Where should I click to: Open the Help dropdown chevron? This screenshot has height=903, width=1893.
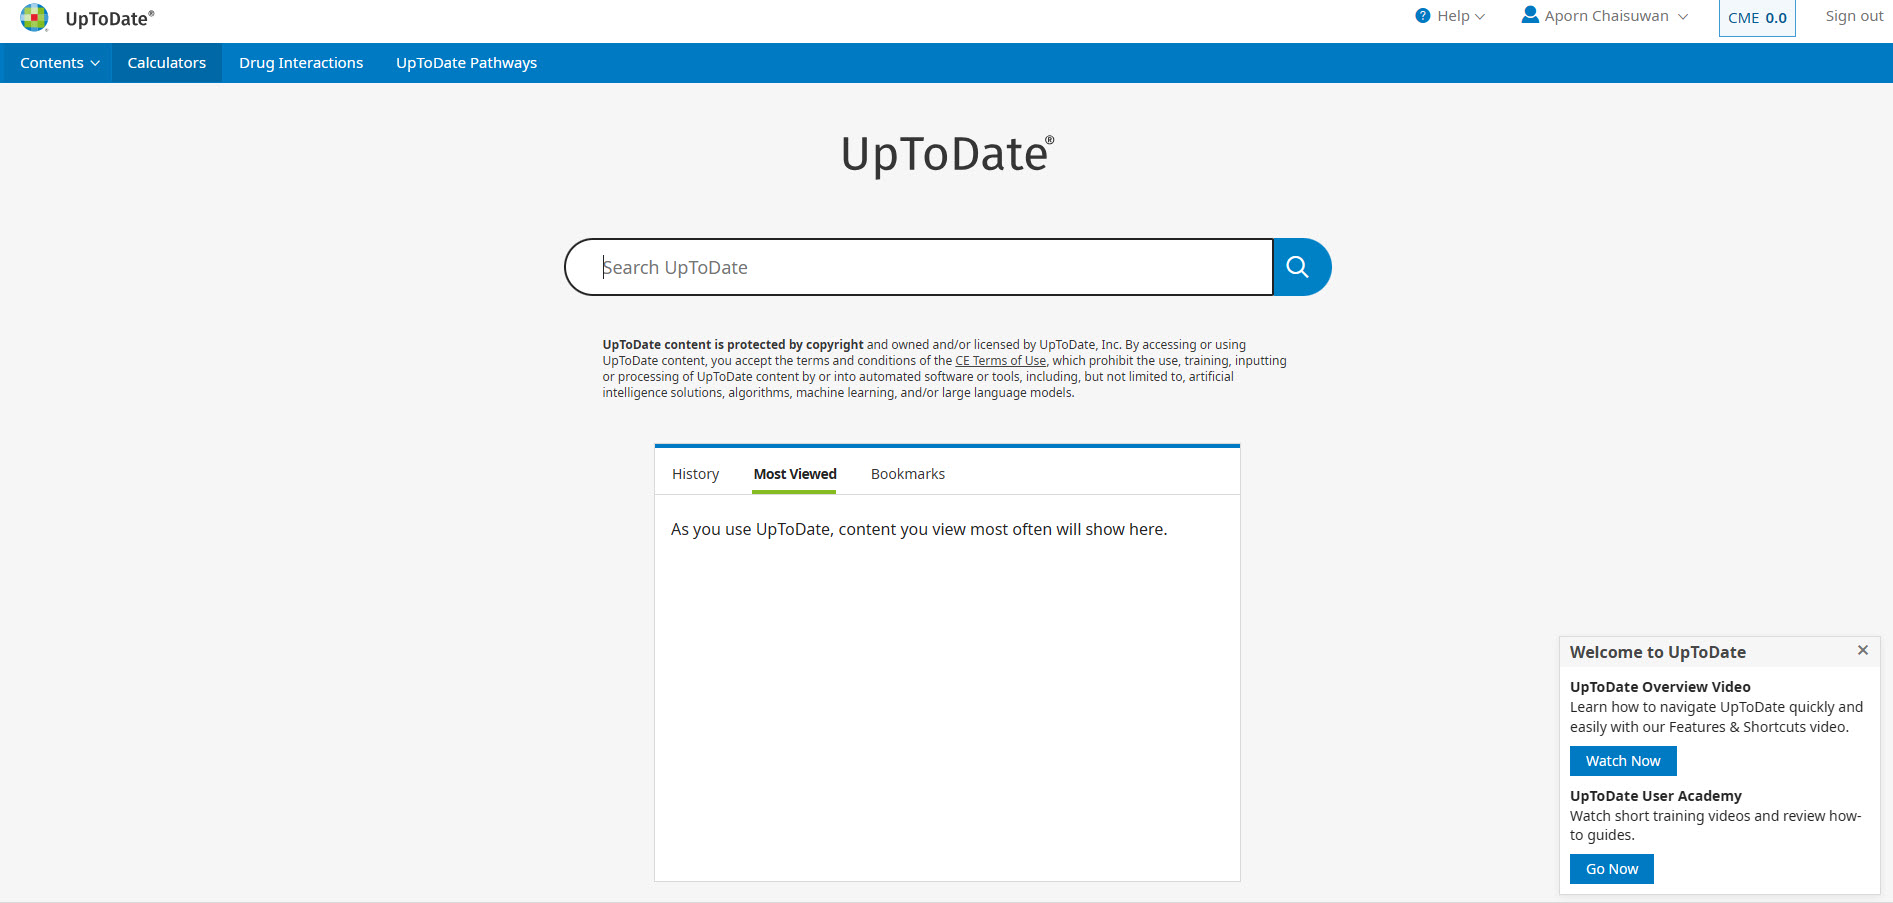click(1480, 17)
